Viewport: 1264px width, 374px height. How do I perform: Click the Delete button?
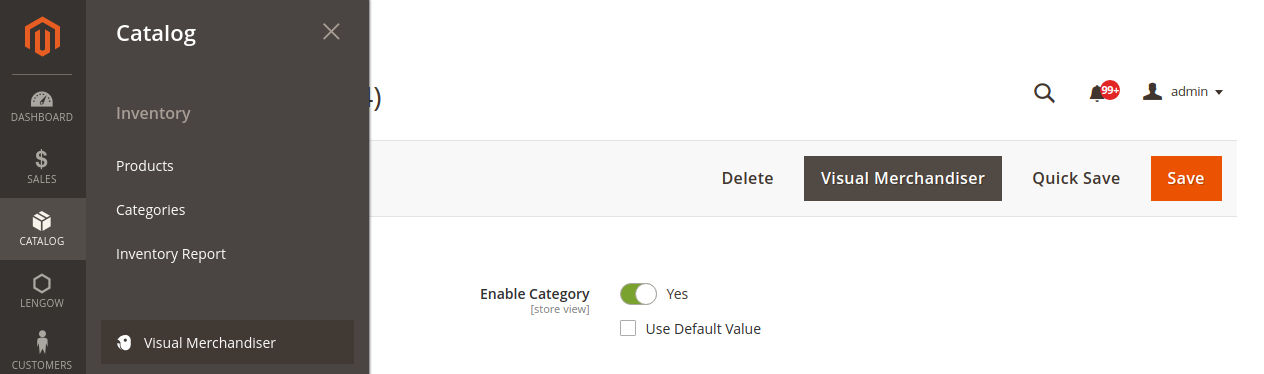[747, 178]
